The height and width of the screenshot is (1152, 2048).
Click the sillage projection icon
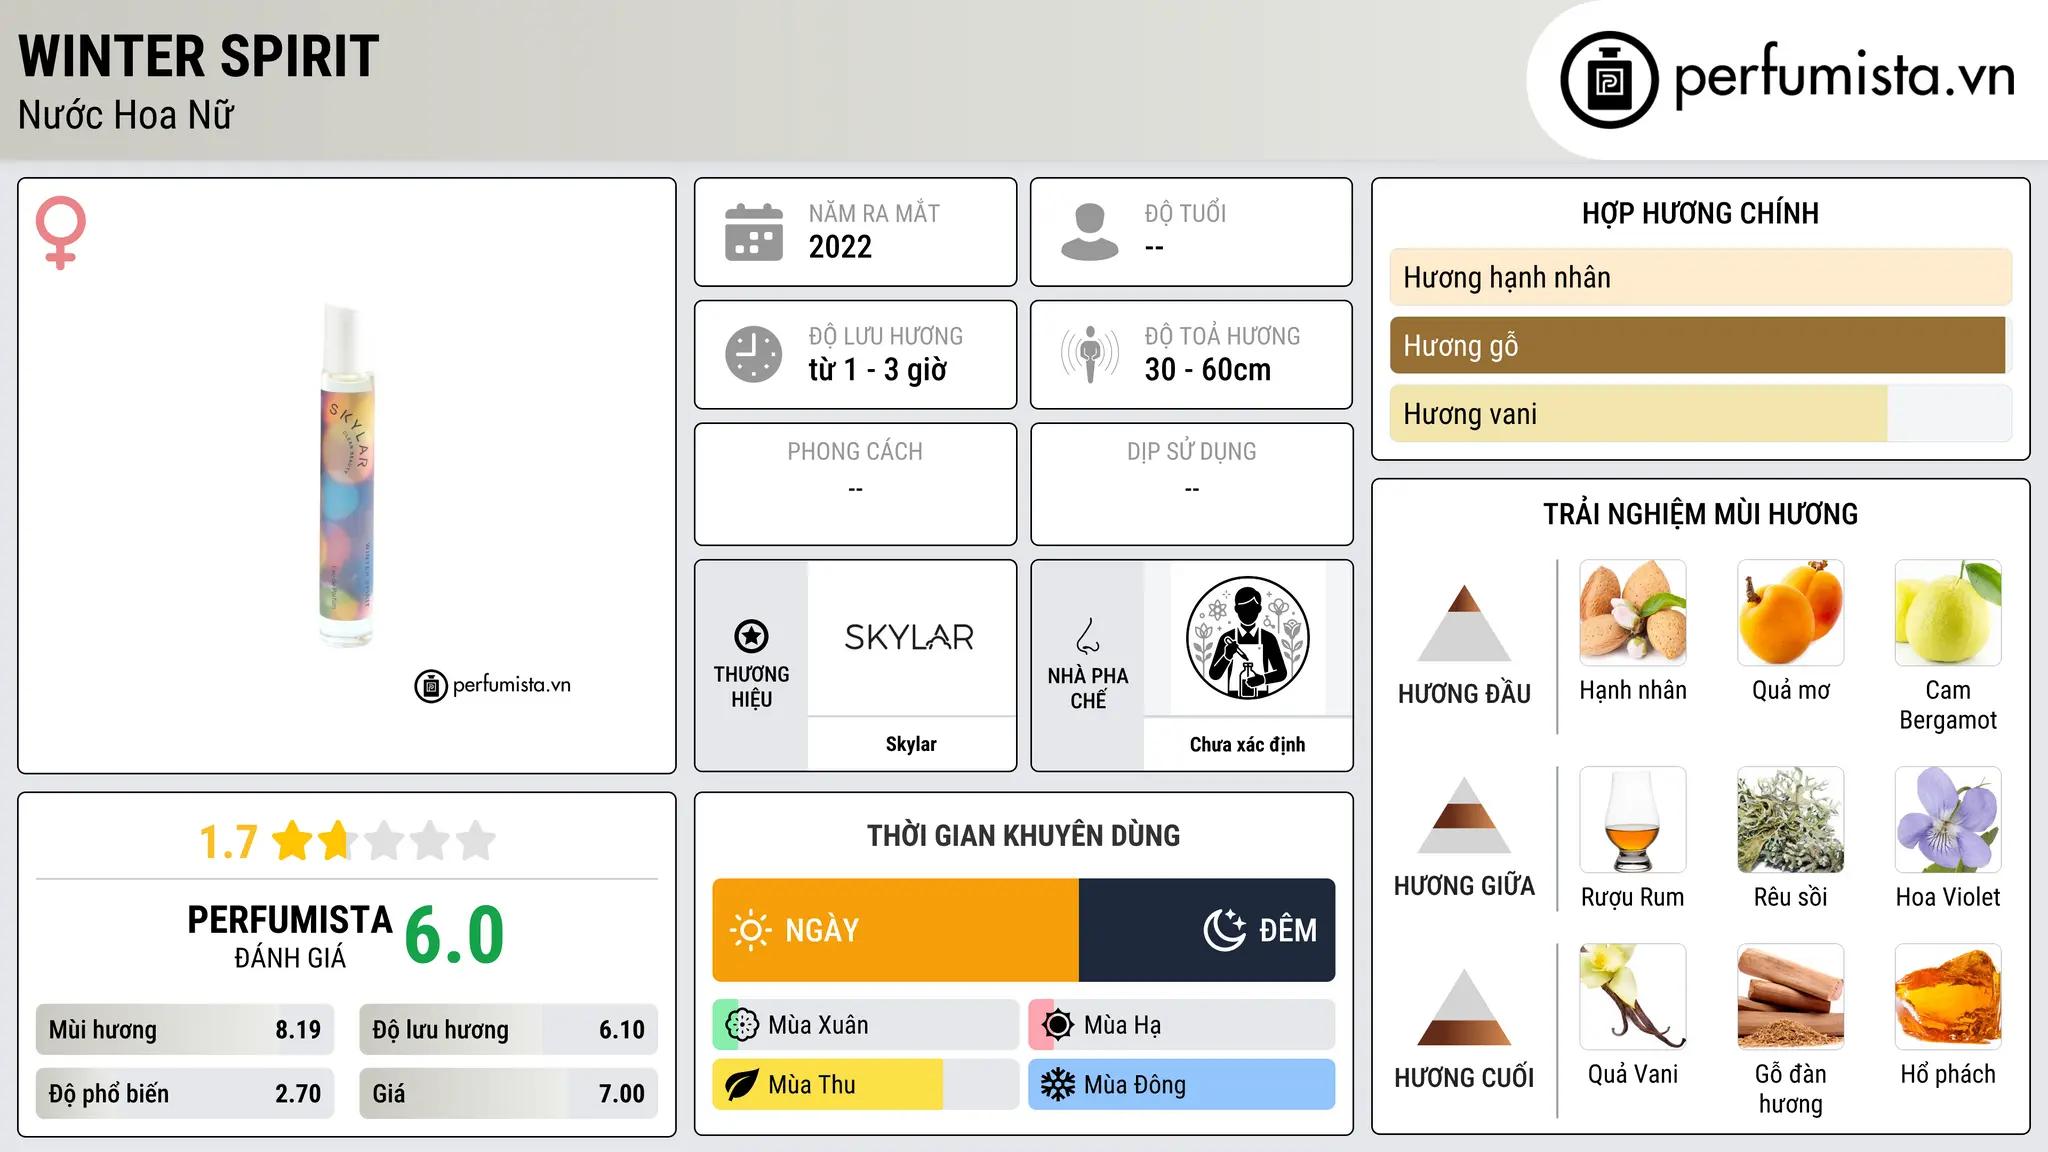1090,354
